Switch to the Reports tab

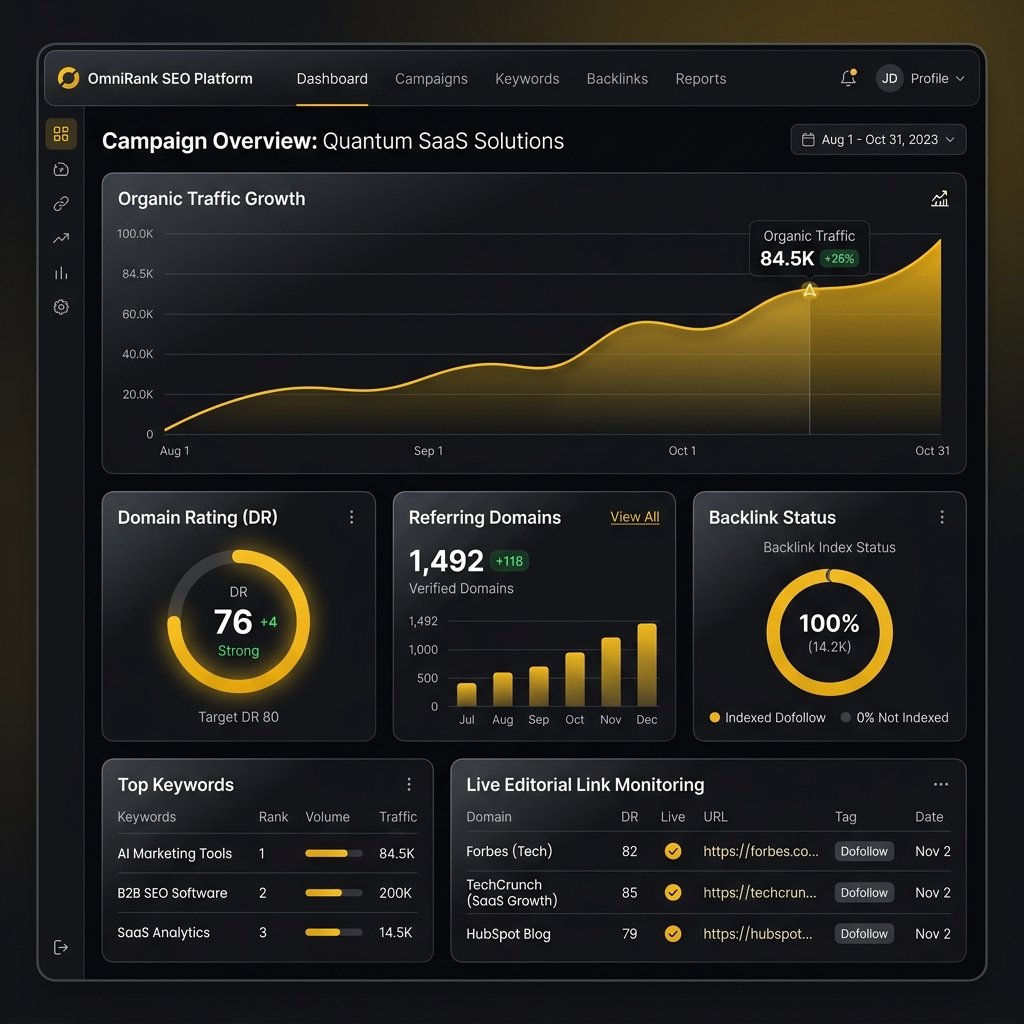(701, 79)
